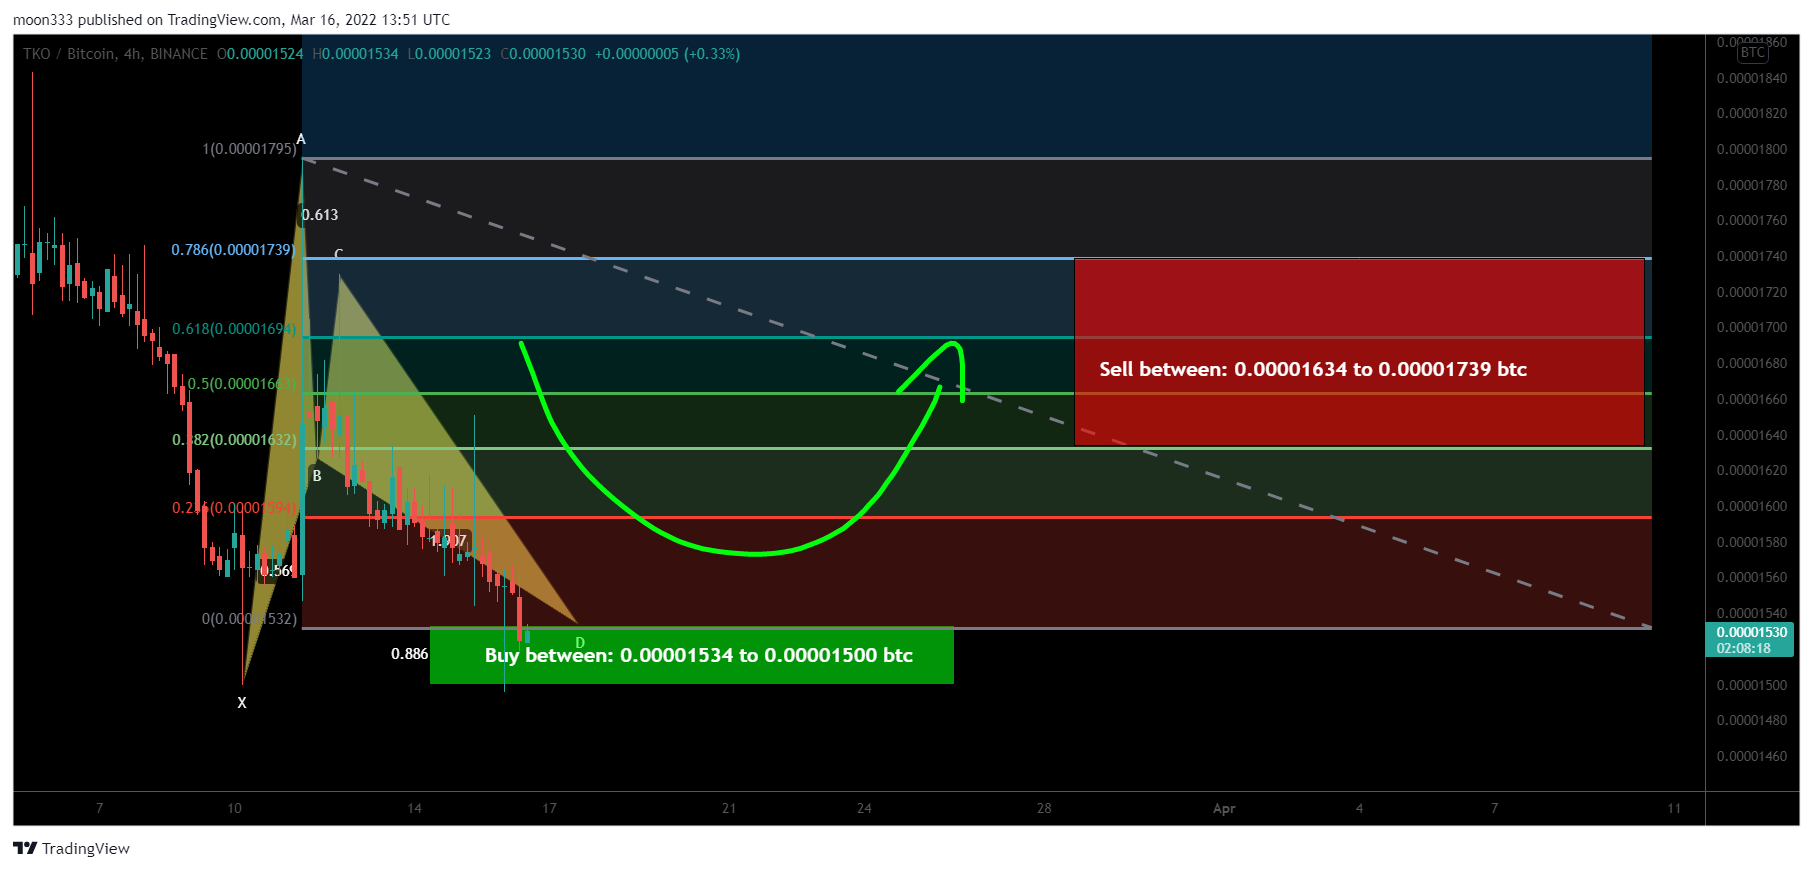Click the Fib level label 0.786(0.00001739)
Screen dimensions: 1813x870
click(x=233, y=249)
